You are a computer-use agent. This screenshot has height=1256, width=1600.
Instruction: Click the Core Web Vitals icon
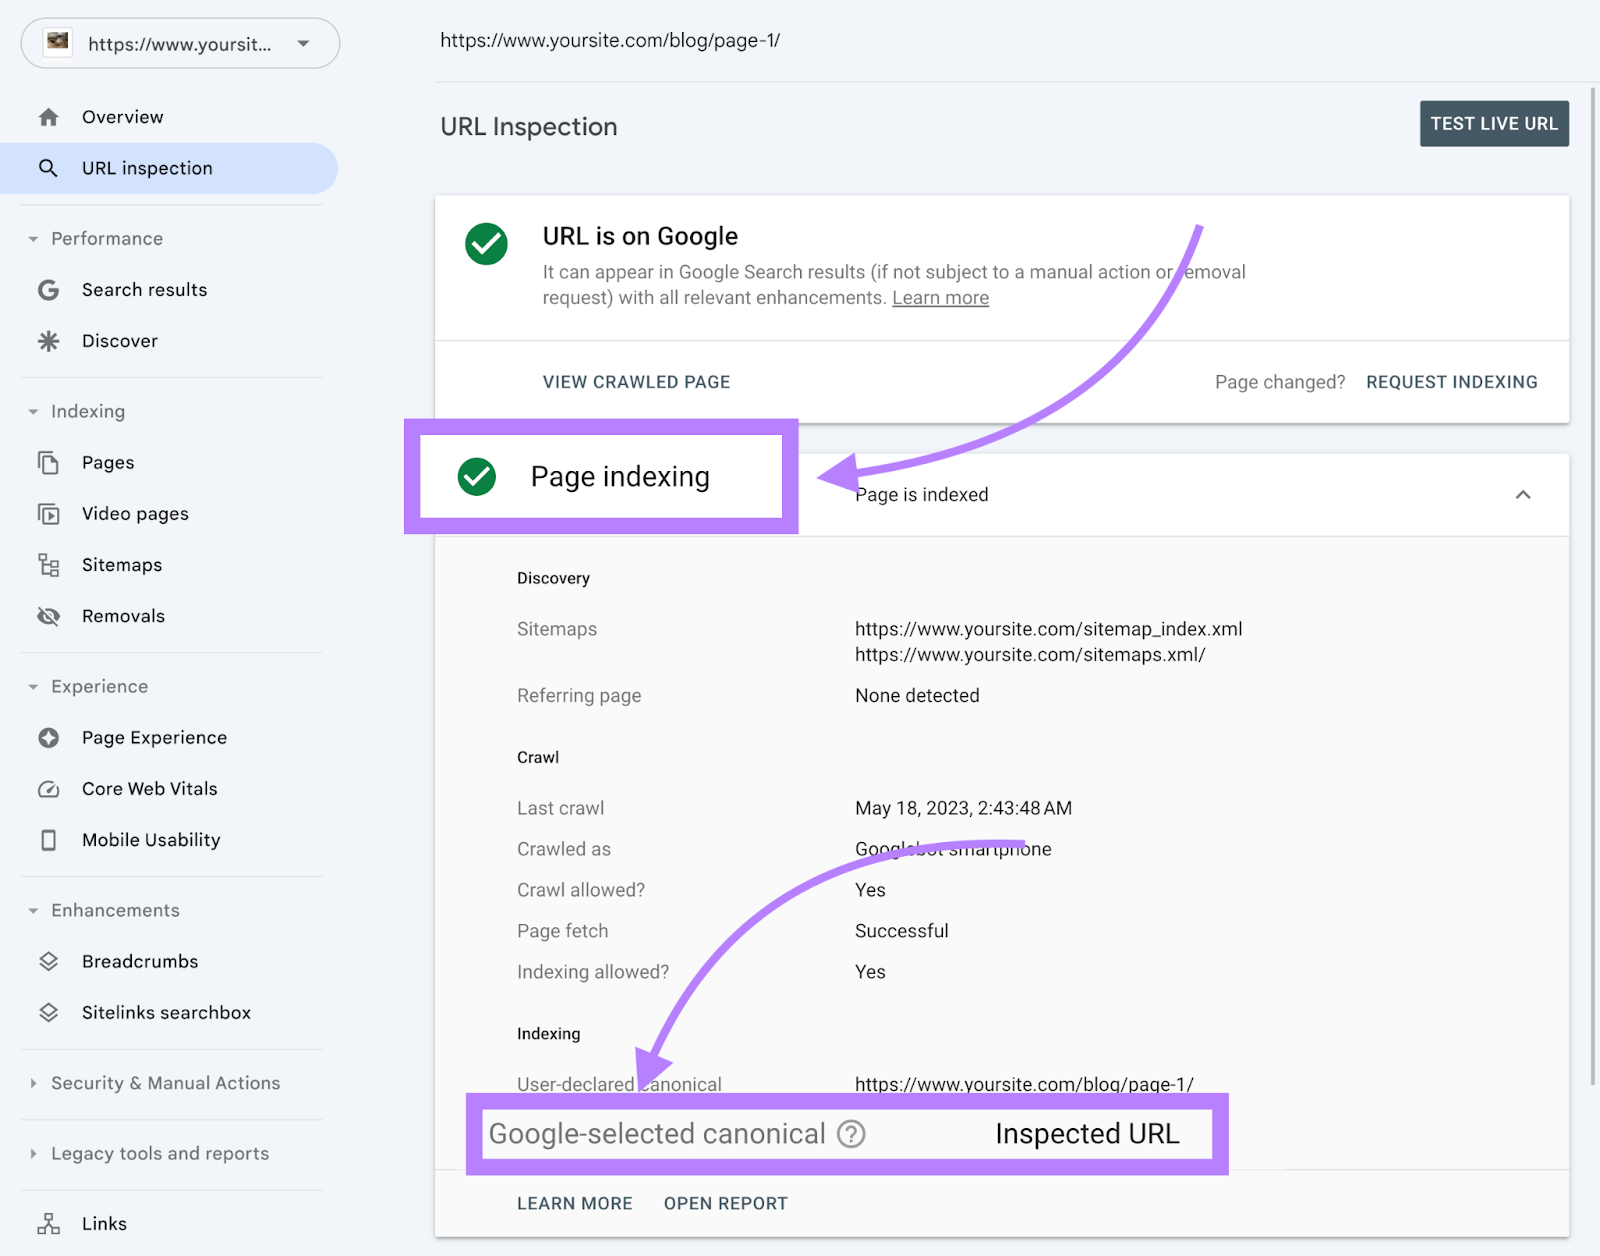48,789
